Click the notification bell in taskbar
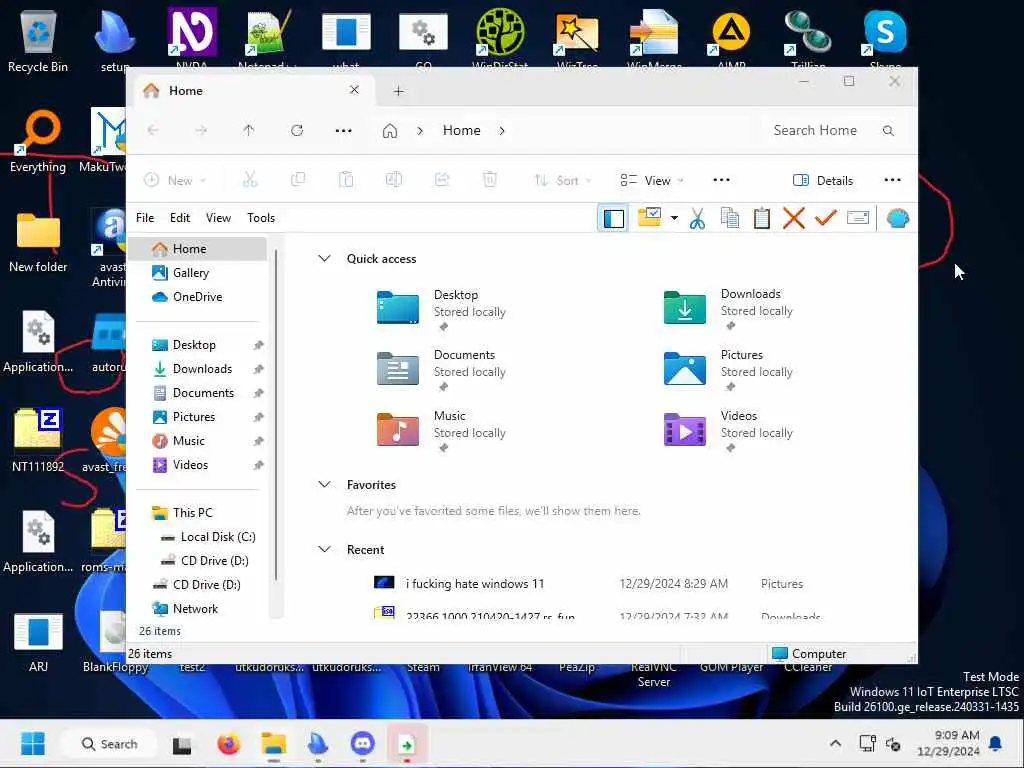 tap(995, 743)
